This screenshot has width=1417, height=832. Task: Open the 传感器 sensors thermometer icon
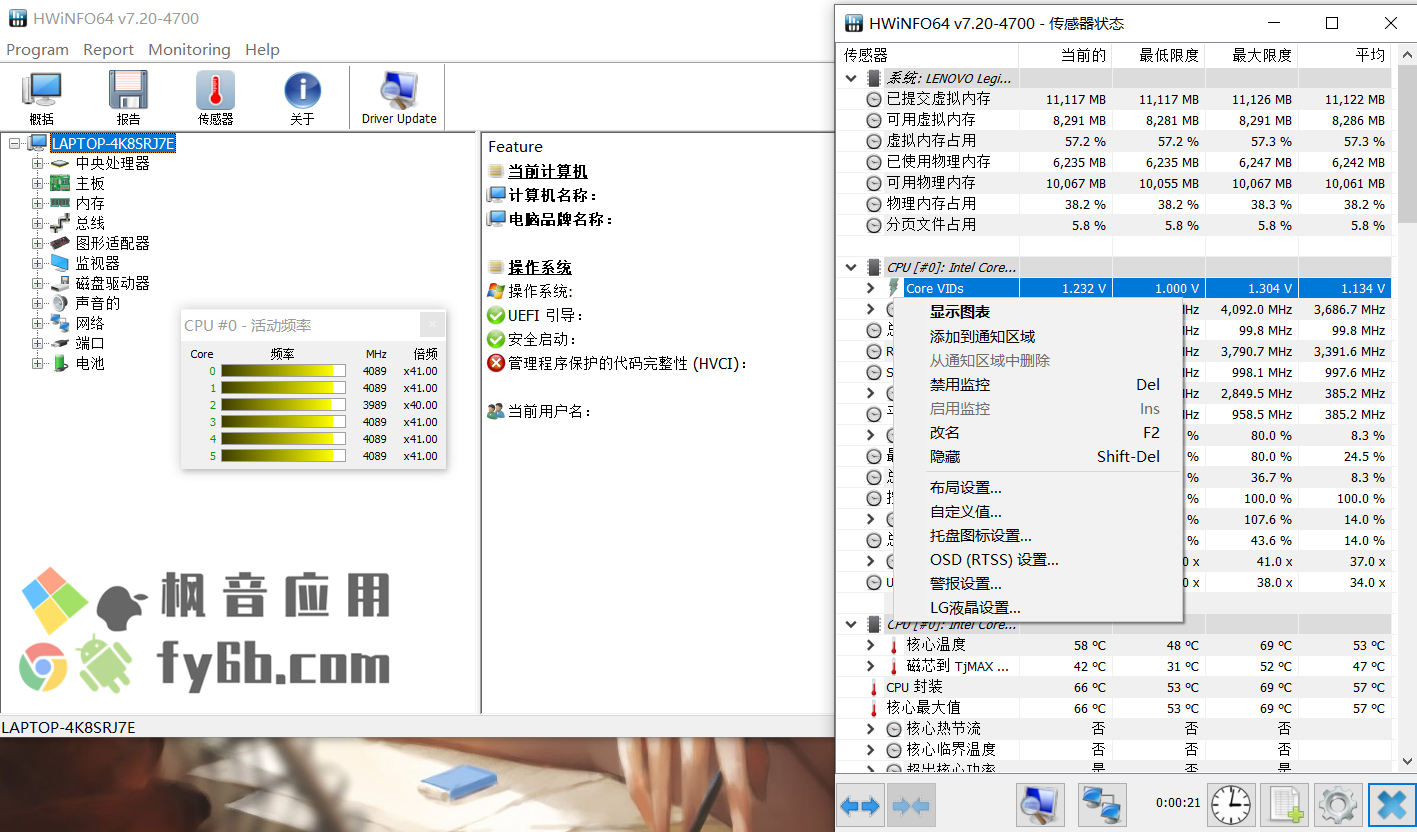pos(215,98)
